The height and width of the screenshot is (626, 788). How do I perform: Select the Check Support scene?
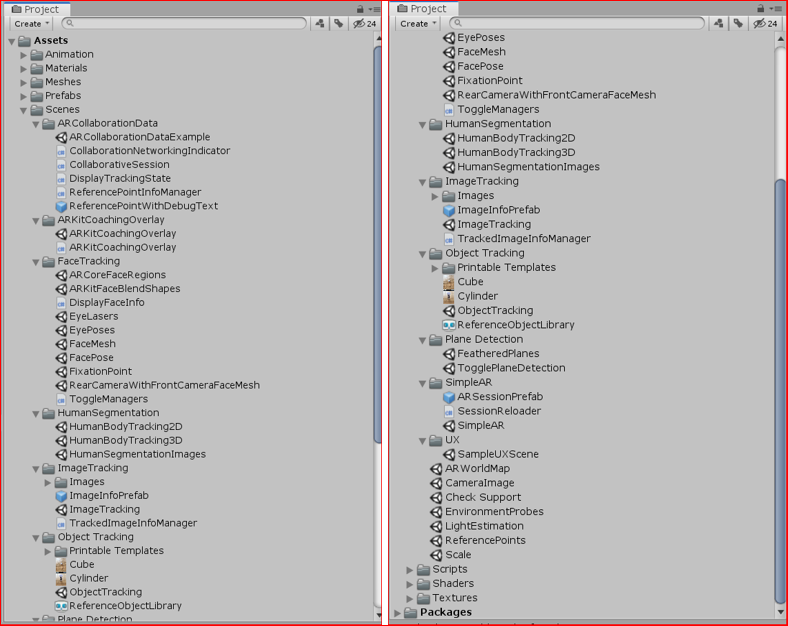pyautogui.click(x=482, y=497)
